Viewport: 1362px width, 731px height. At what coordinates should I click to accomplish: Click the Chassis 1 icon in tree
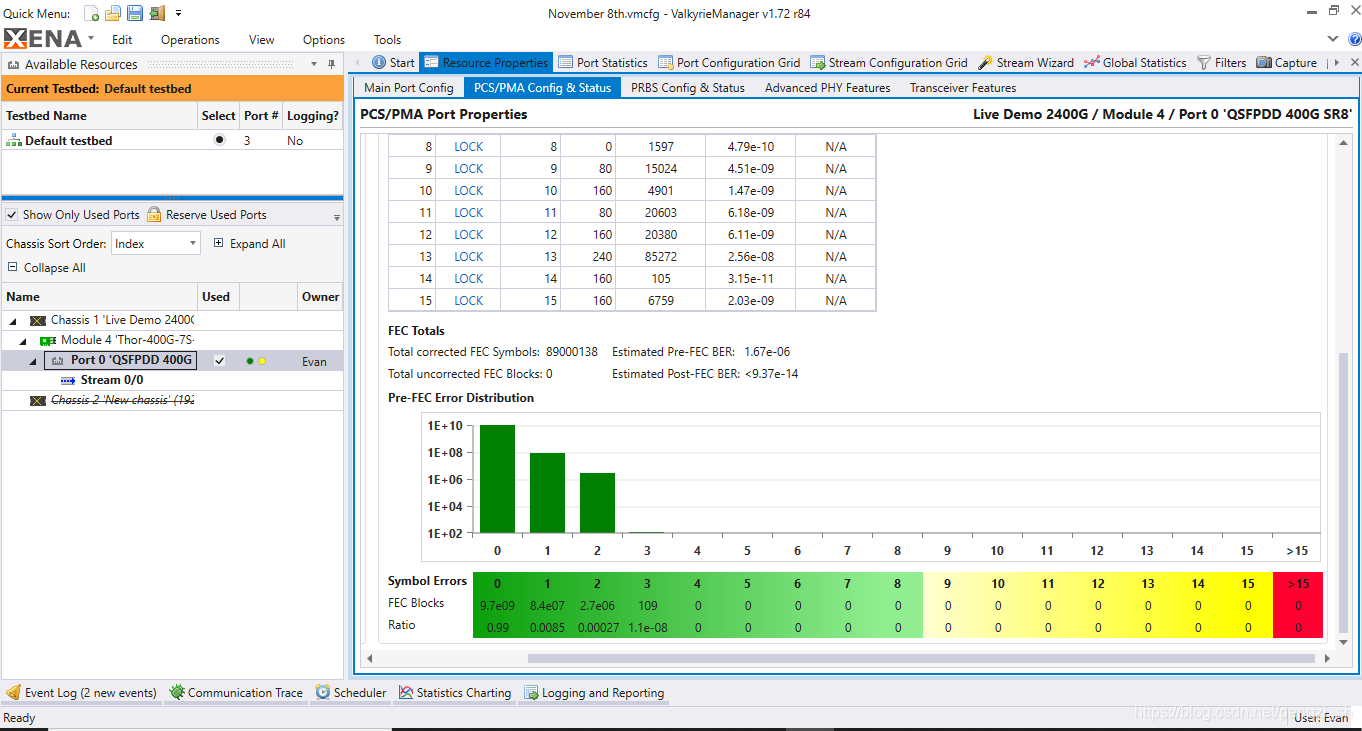pyautogui.click(x=38, y=321)
